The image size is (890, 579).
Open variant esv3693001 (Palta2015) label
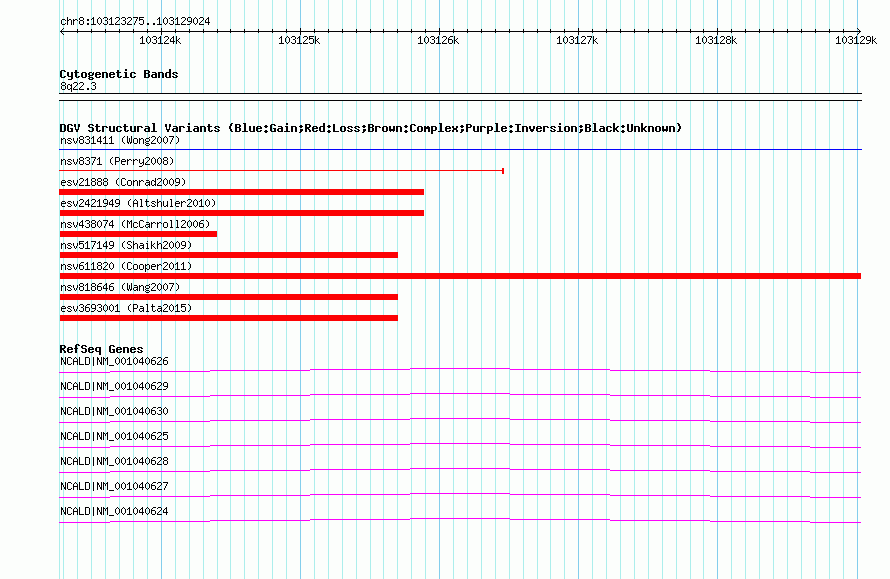click(126, 308)
